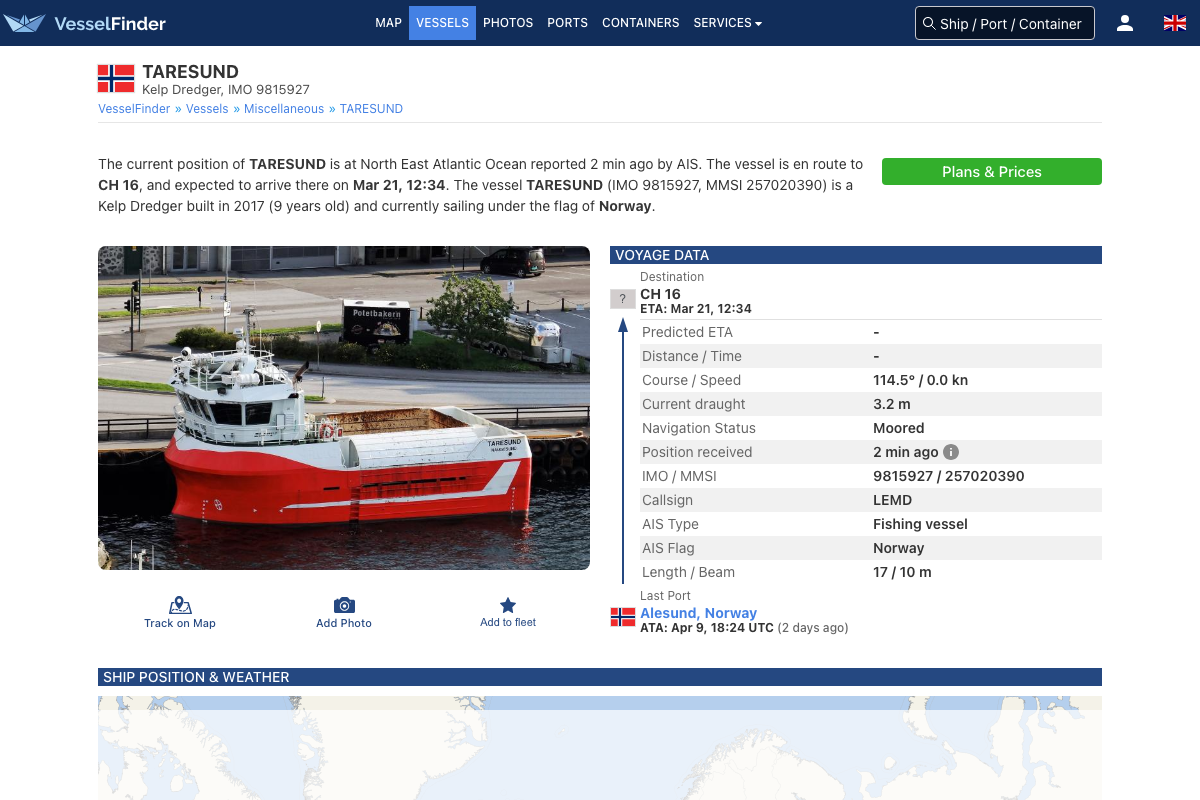Viewport: 1200px width, 800px height.
Task: Open the MAP menu item
Action: (388, 23)
